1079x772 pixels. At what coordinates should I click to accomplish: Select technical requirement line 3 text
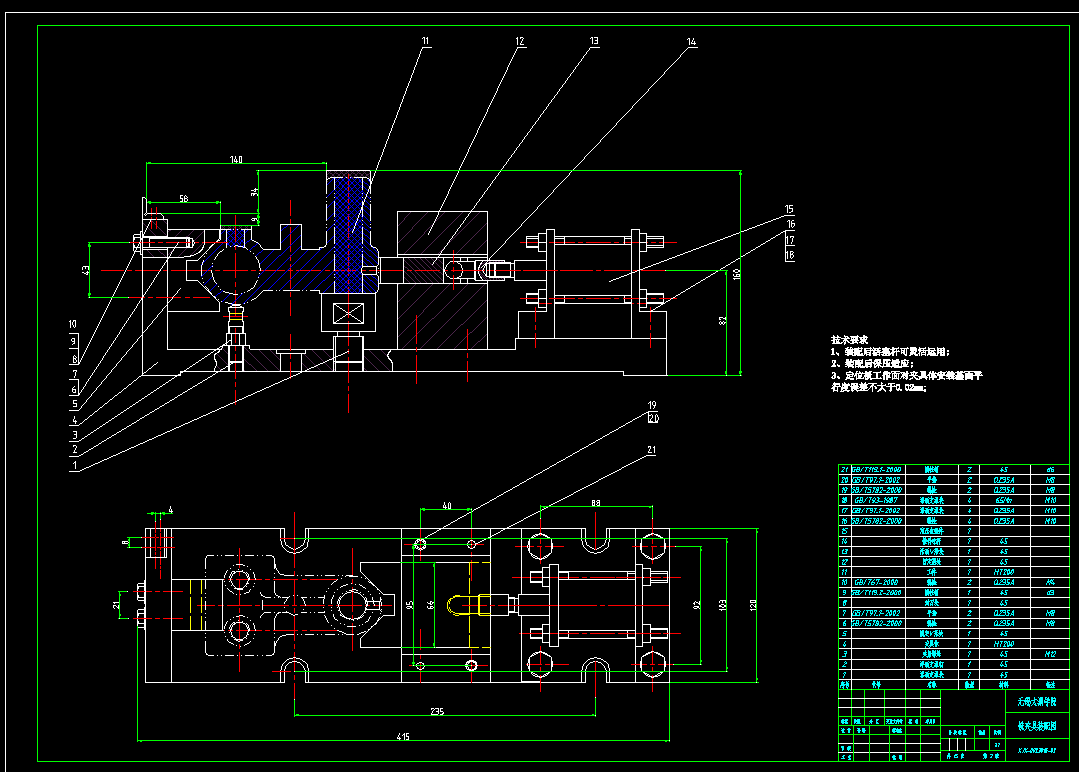[907, 381]
